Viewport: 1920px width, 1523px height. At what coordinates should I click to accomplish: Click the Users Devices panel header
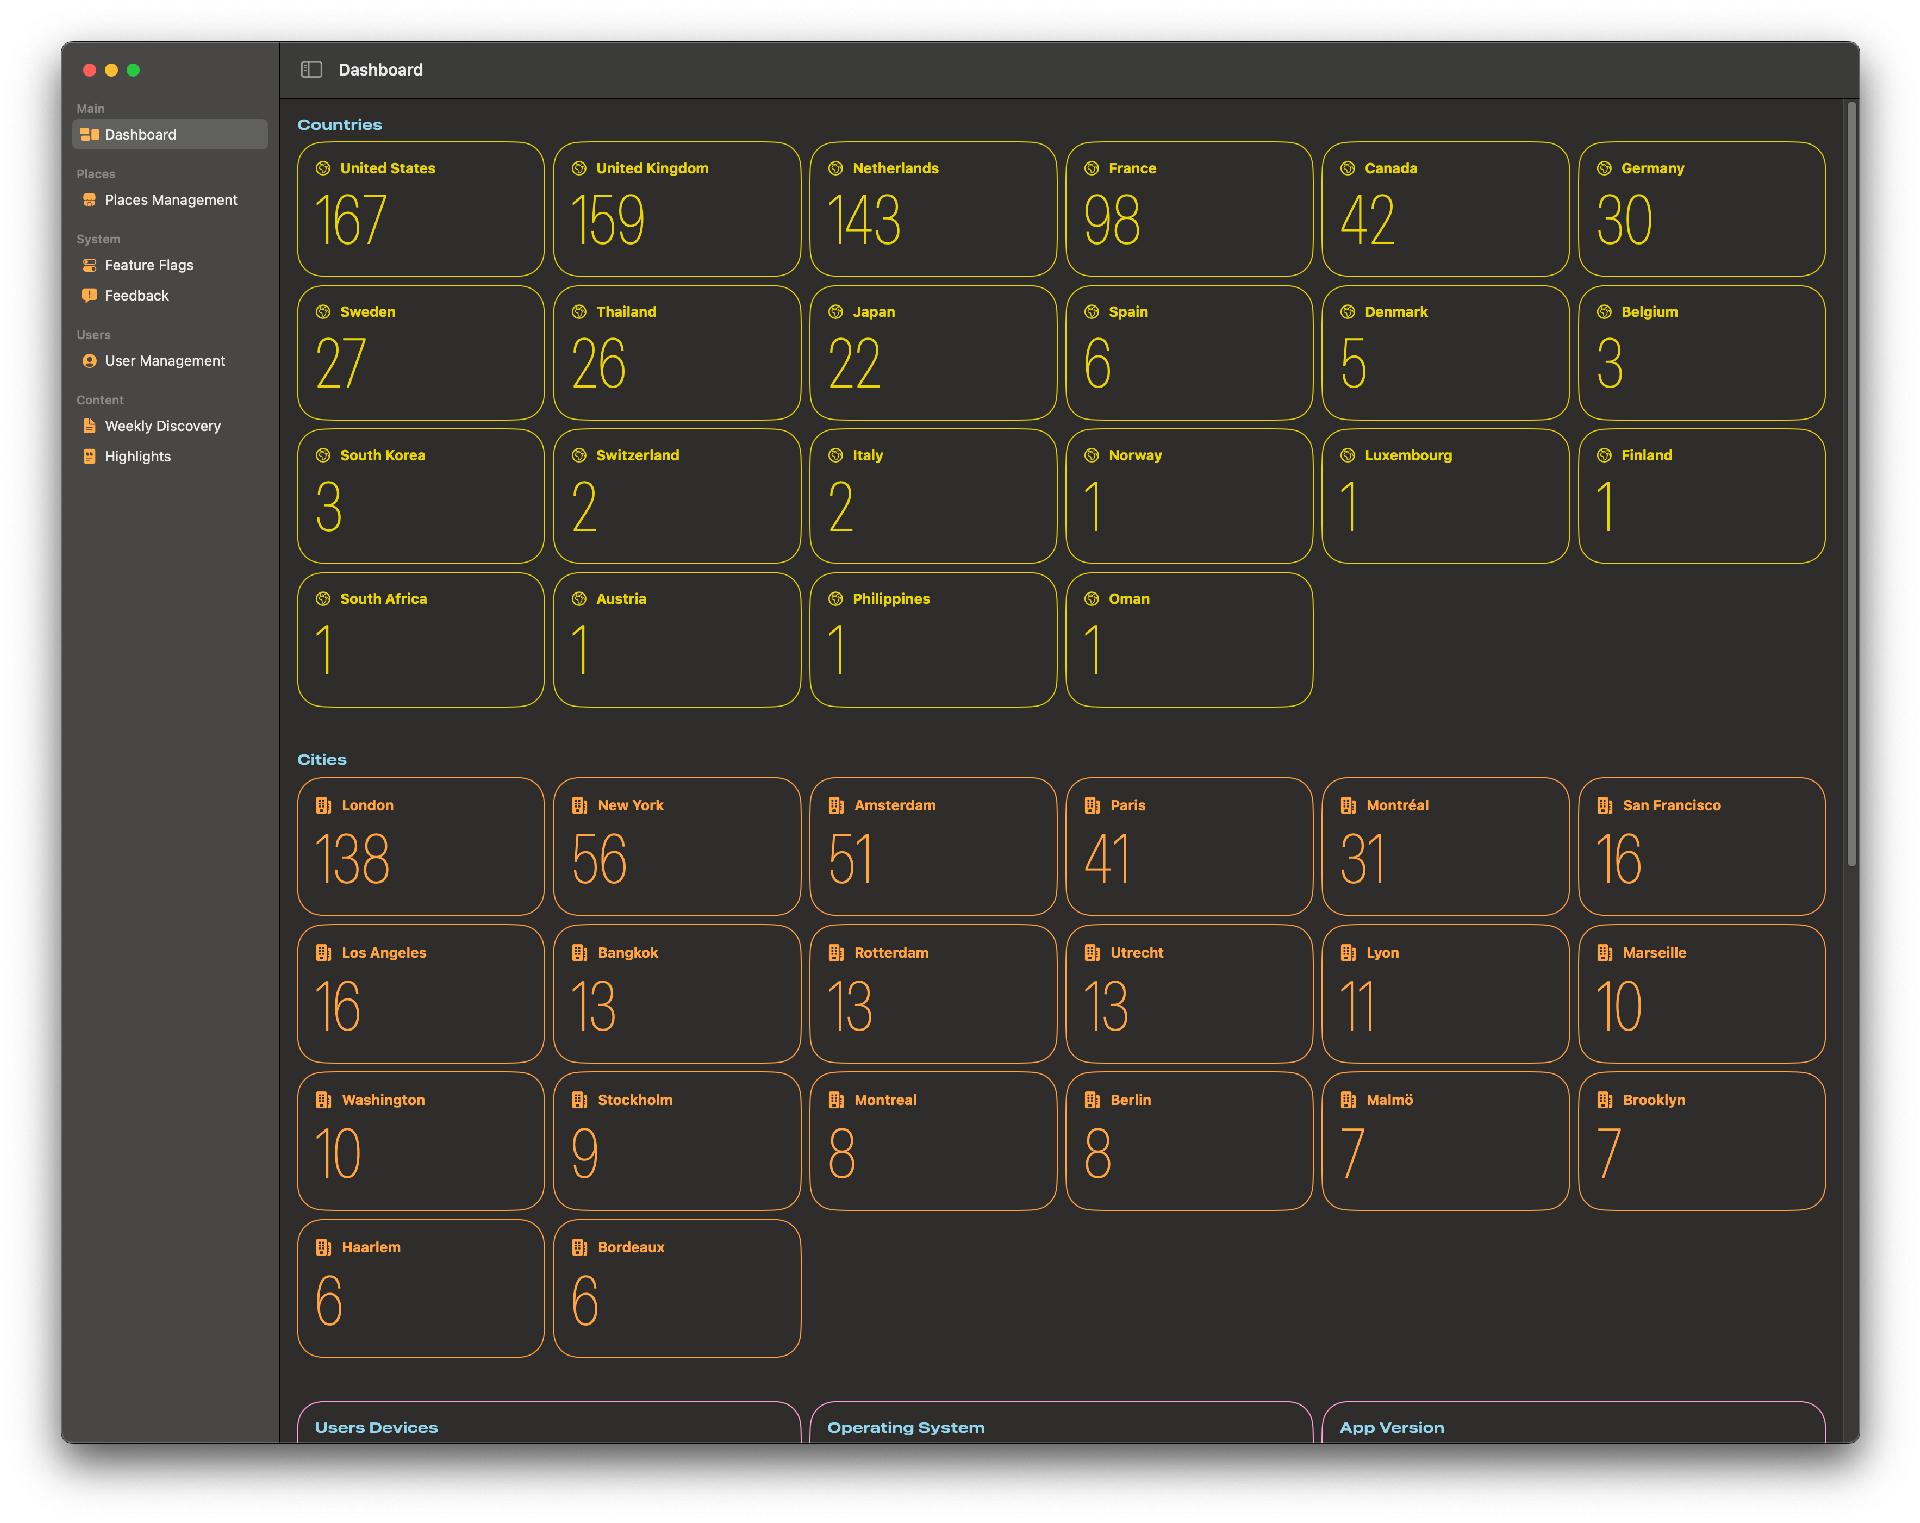[376, 1428]
